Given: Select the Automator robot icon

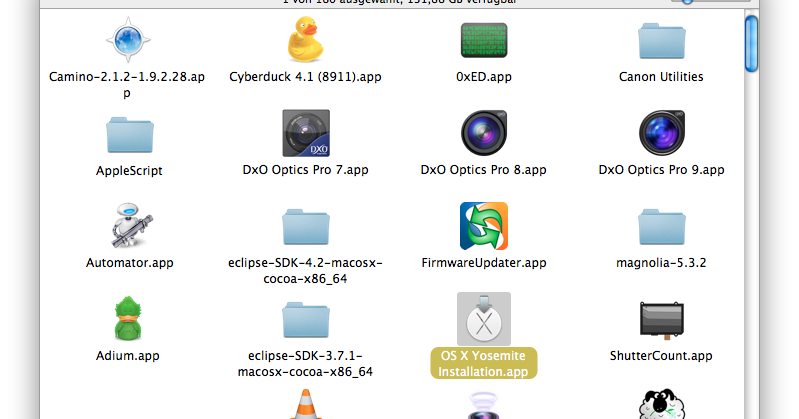Looking at the screenshot, I should coord(131,226).
